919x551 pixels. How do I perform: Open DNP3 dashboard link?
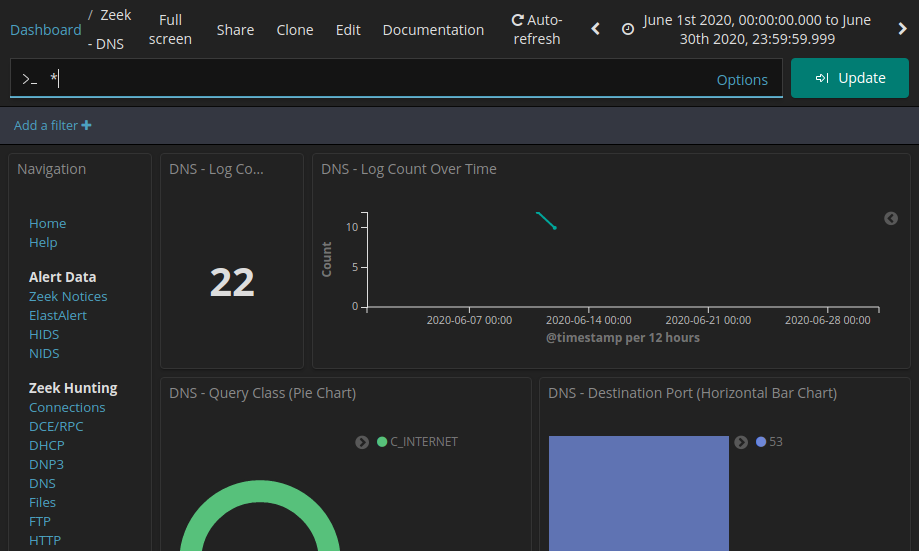pos(46,464)
